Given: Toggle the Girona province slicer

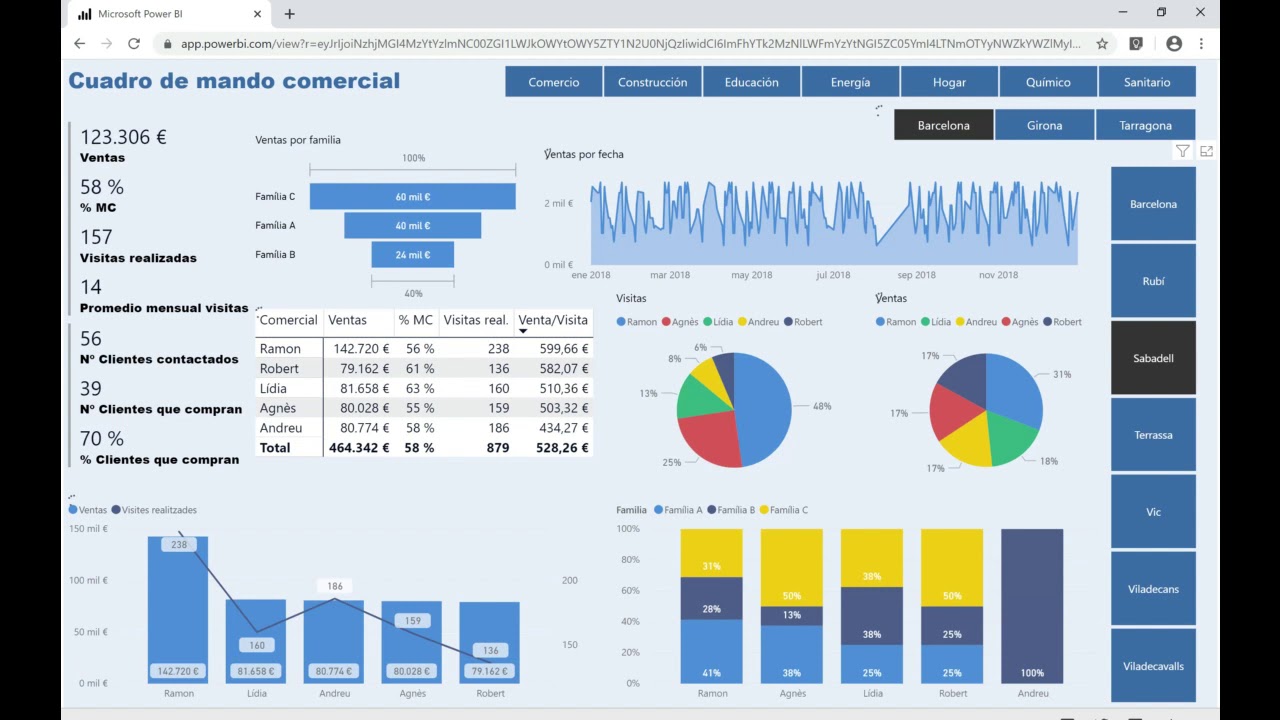Looking at the screenshot, I should coord(1045,125).
